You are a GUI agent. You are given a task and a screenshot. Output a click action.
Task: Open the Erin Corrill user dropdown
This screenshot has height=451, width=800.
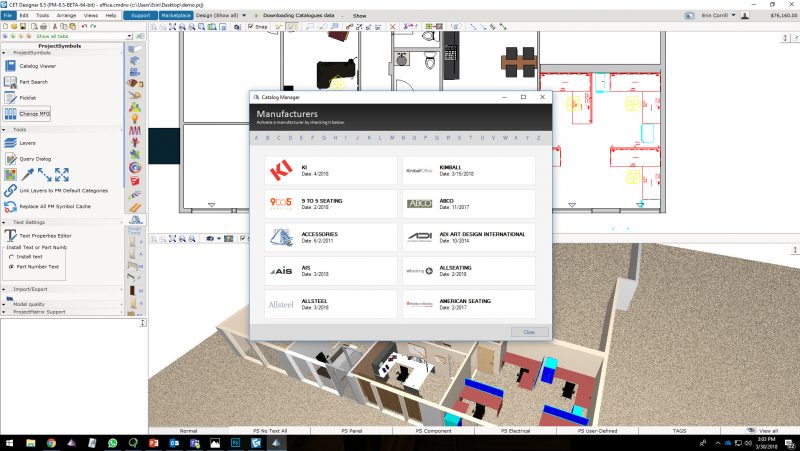[718, 15]
